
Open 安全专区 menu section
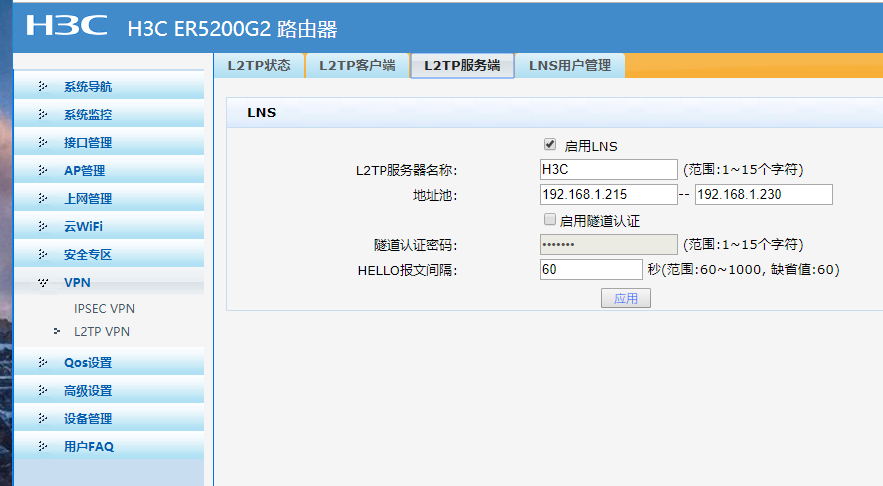tap(109, 255)
